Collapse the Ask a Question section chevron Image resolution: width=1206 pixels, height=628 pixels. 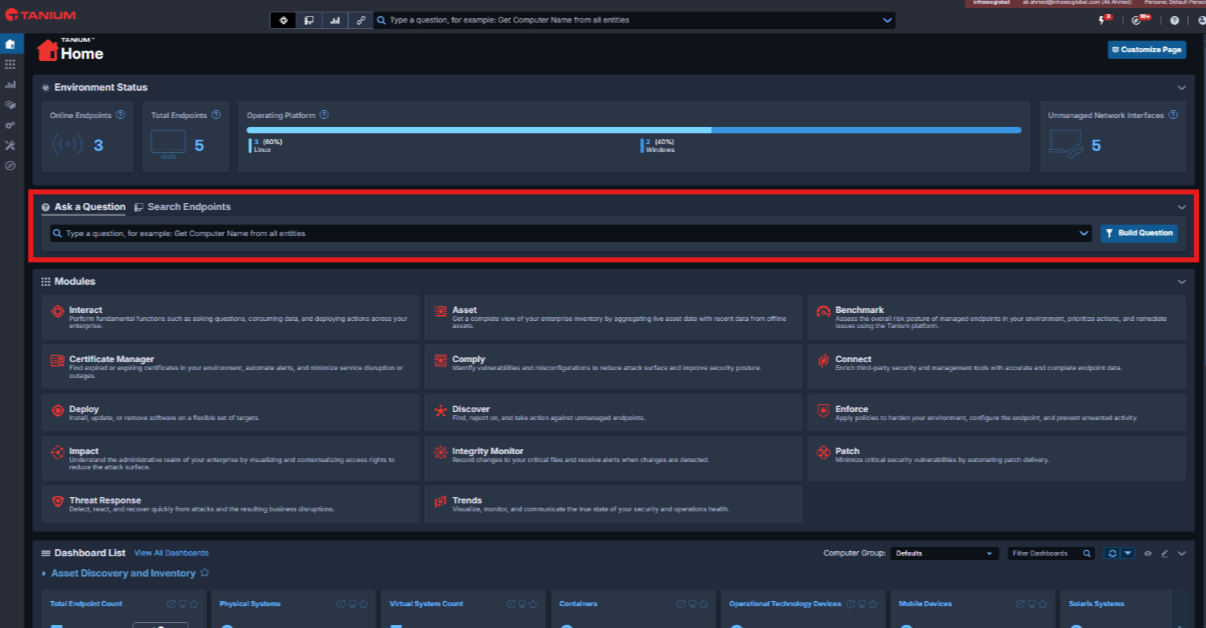1182,207
